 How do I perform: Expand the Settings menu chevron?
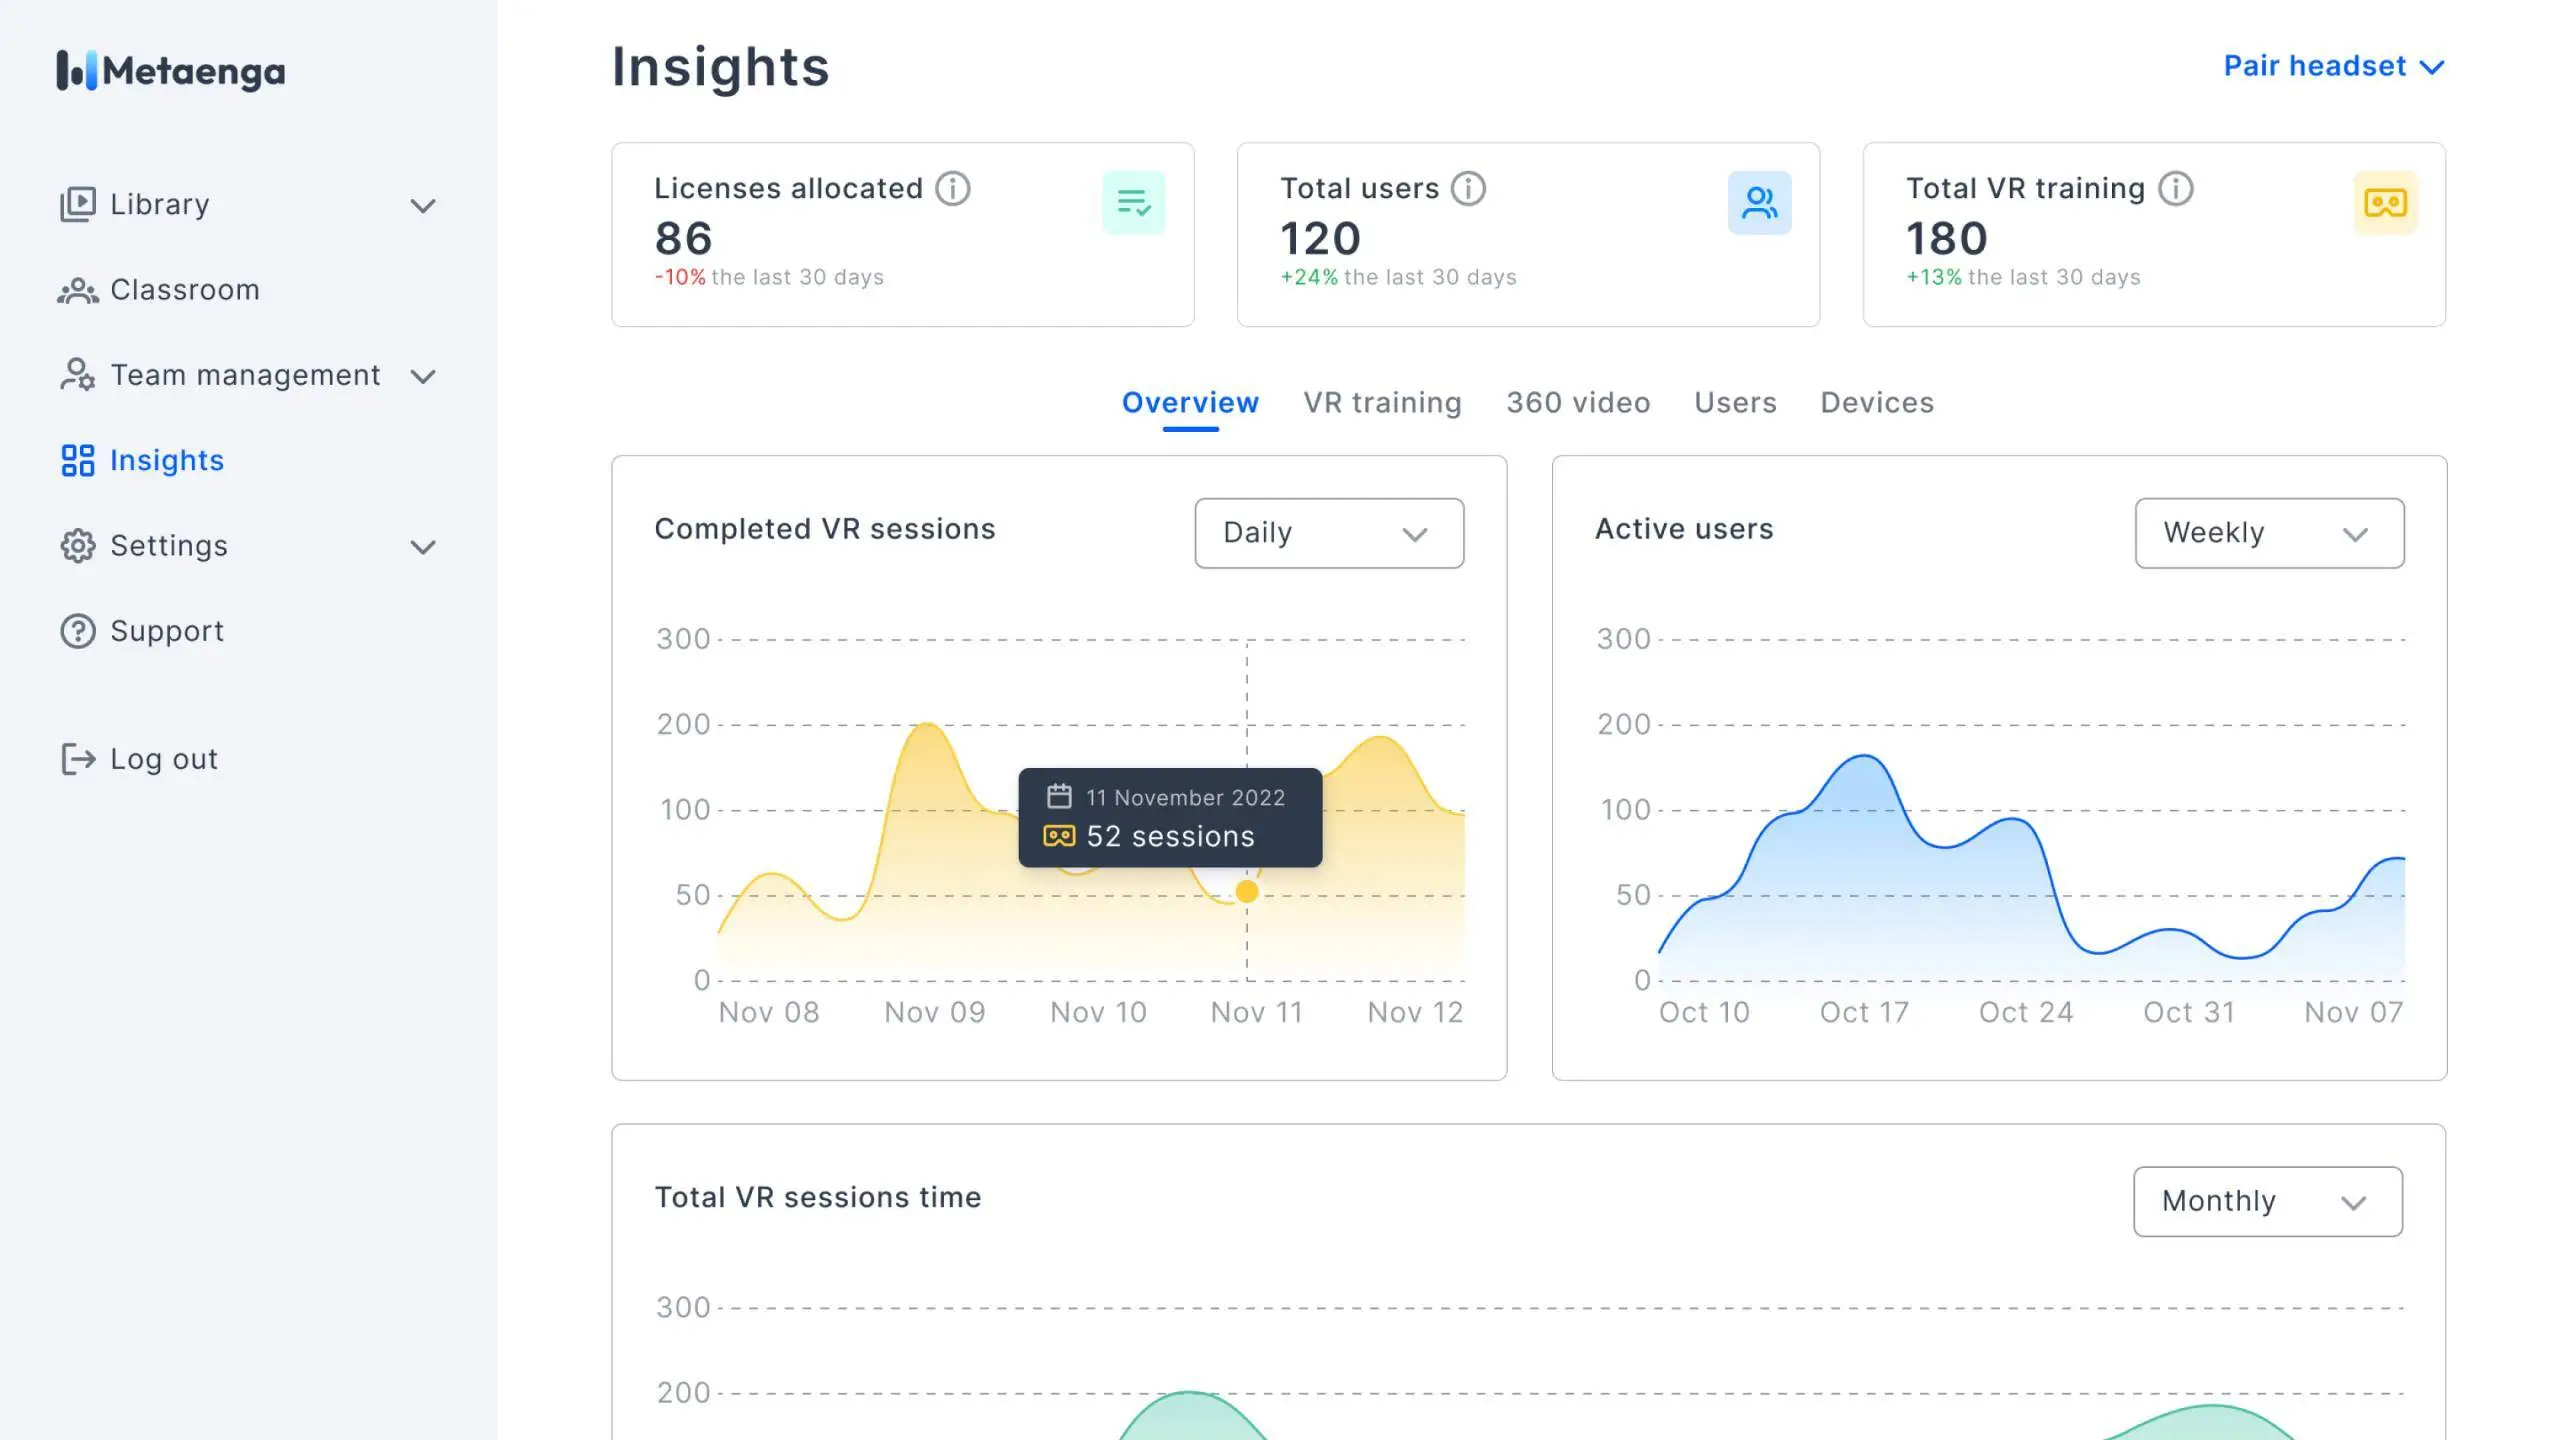click(x=423, y=547)
